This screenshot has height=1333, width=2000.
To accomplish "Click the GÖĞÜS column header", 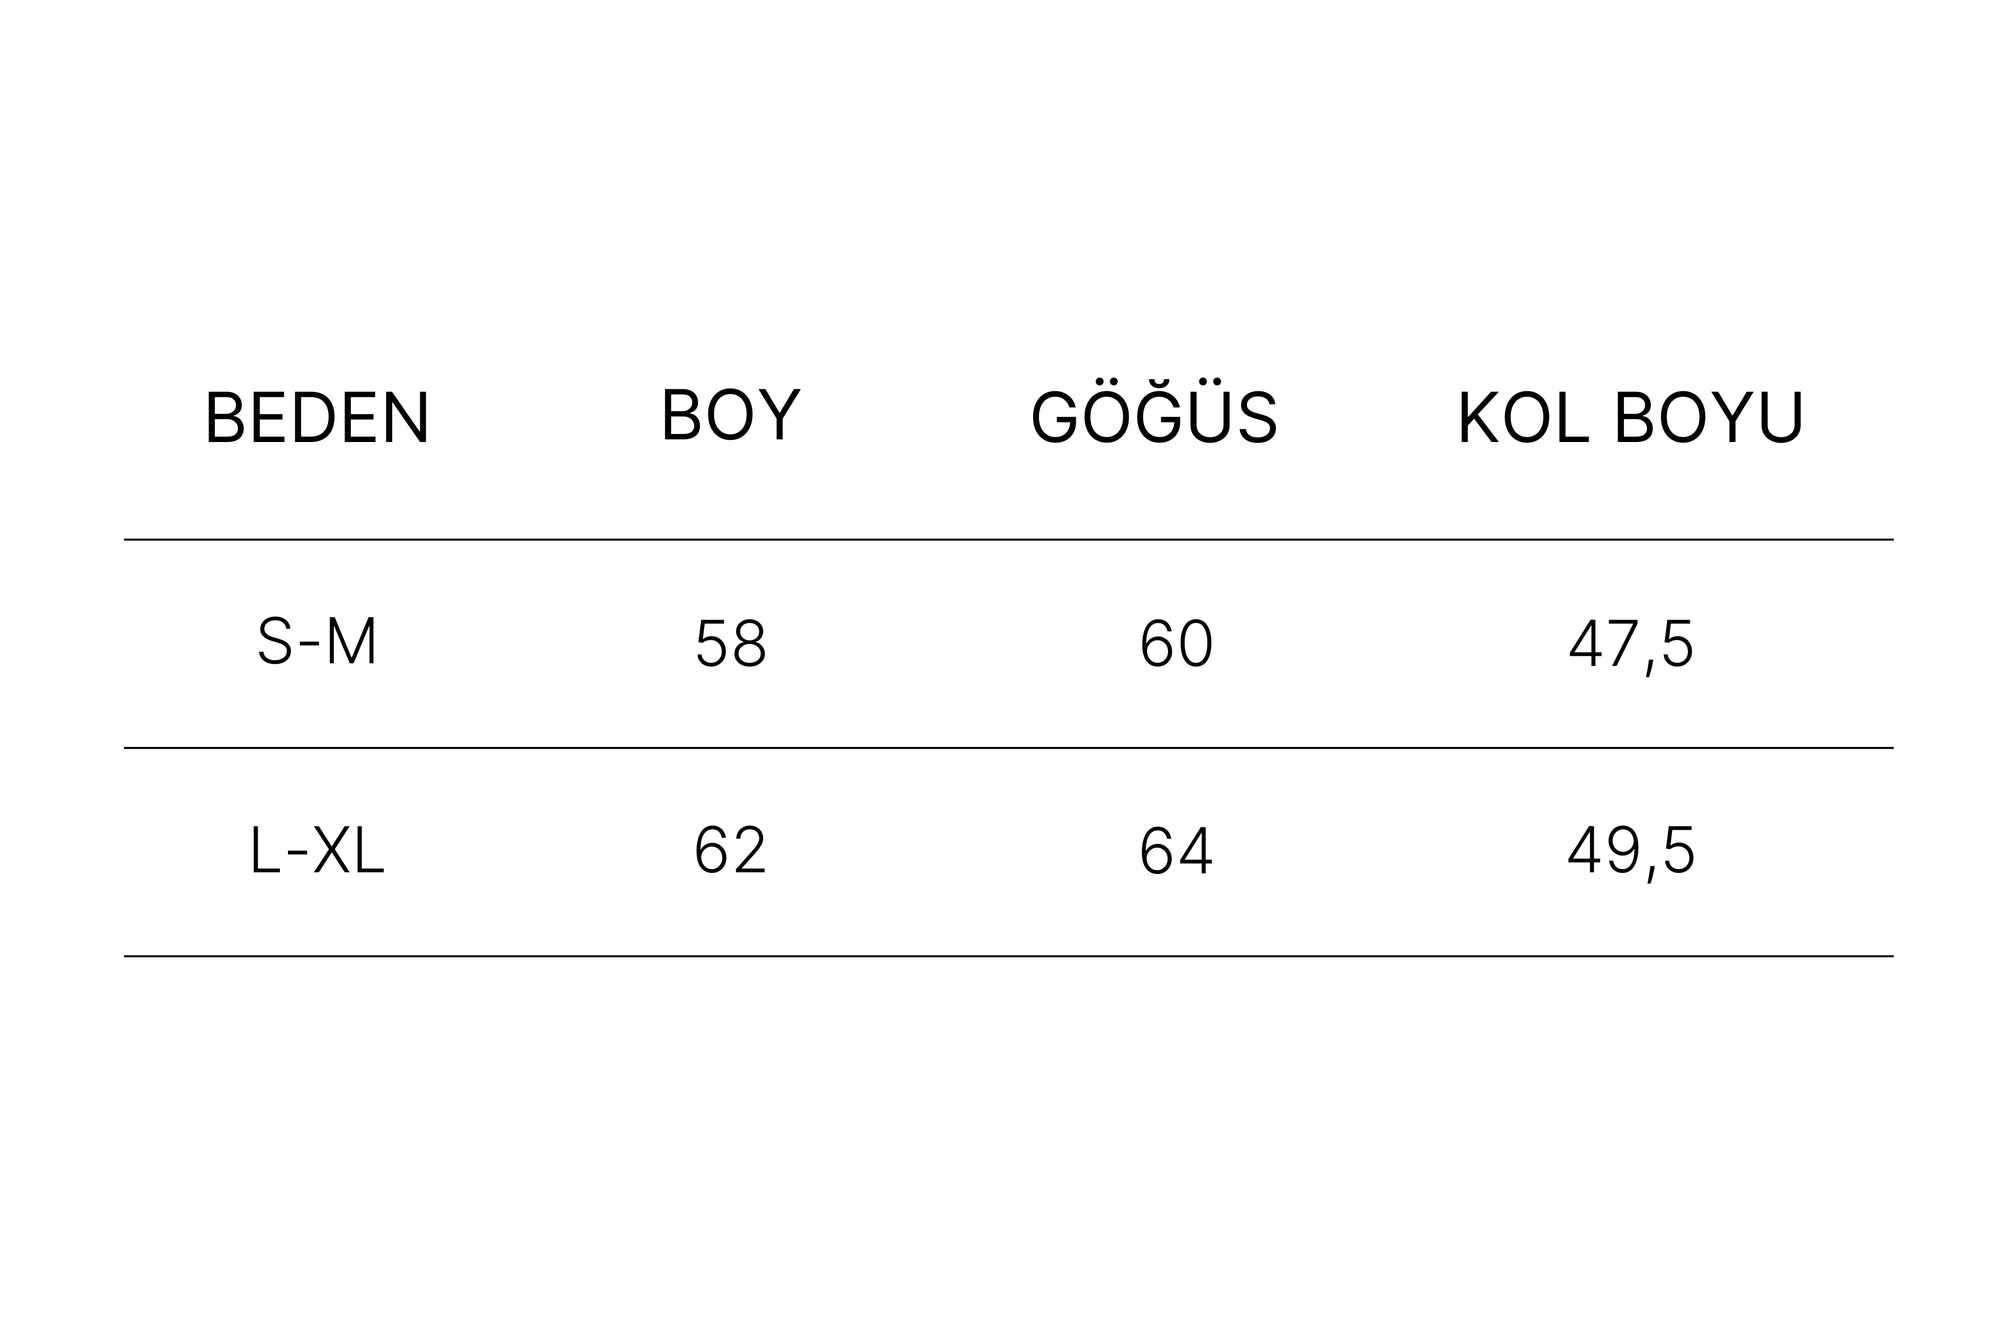I will (x=1154, y=418).
